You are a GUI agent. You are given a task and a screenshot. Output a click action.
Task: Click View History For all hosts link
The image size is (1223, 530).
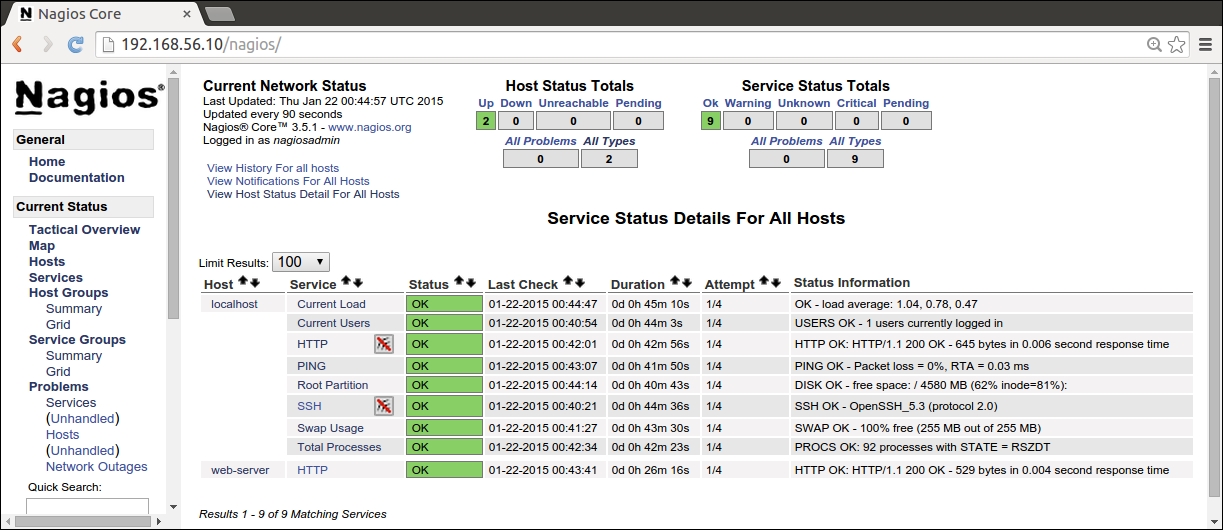(x=272, y=168)
